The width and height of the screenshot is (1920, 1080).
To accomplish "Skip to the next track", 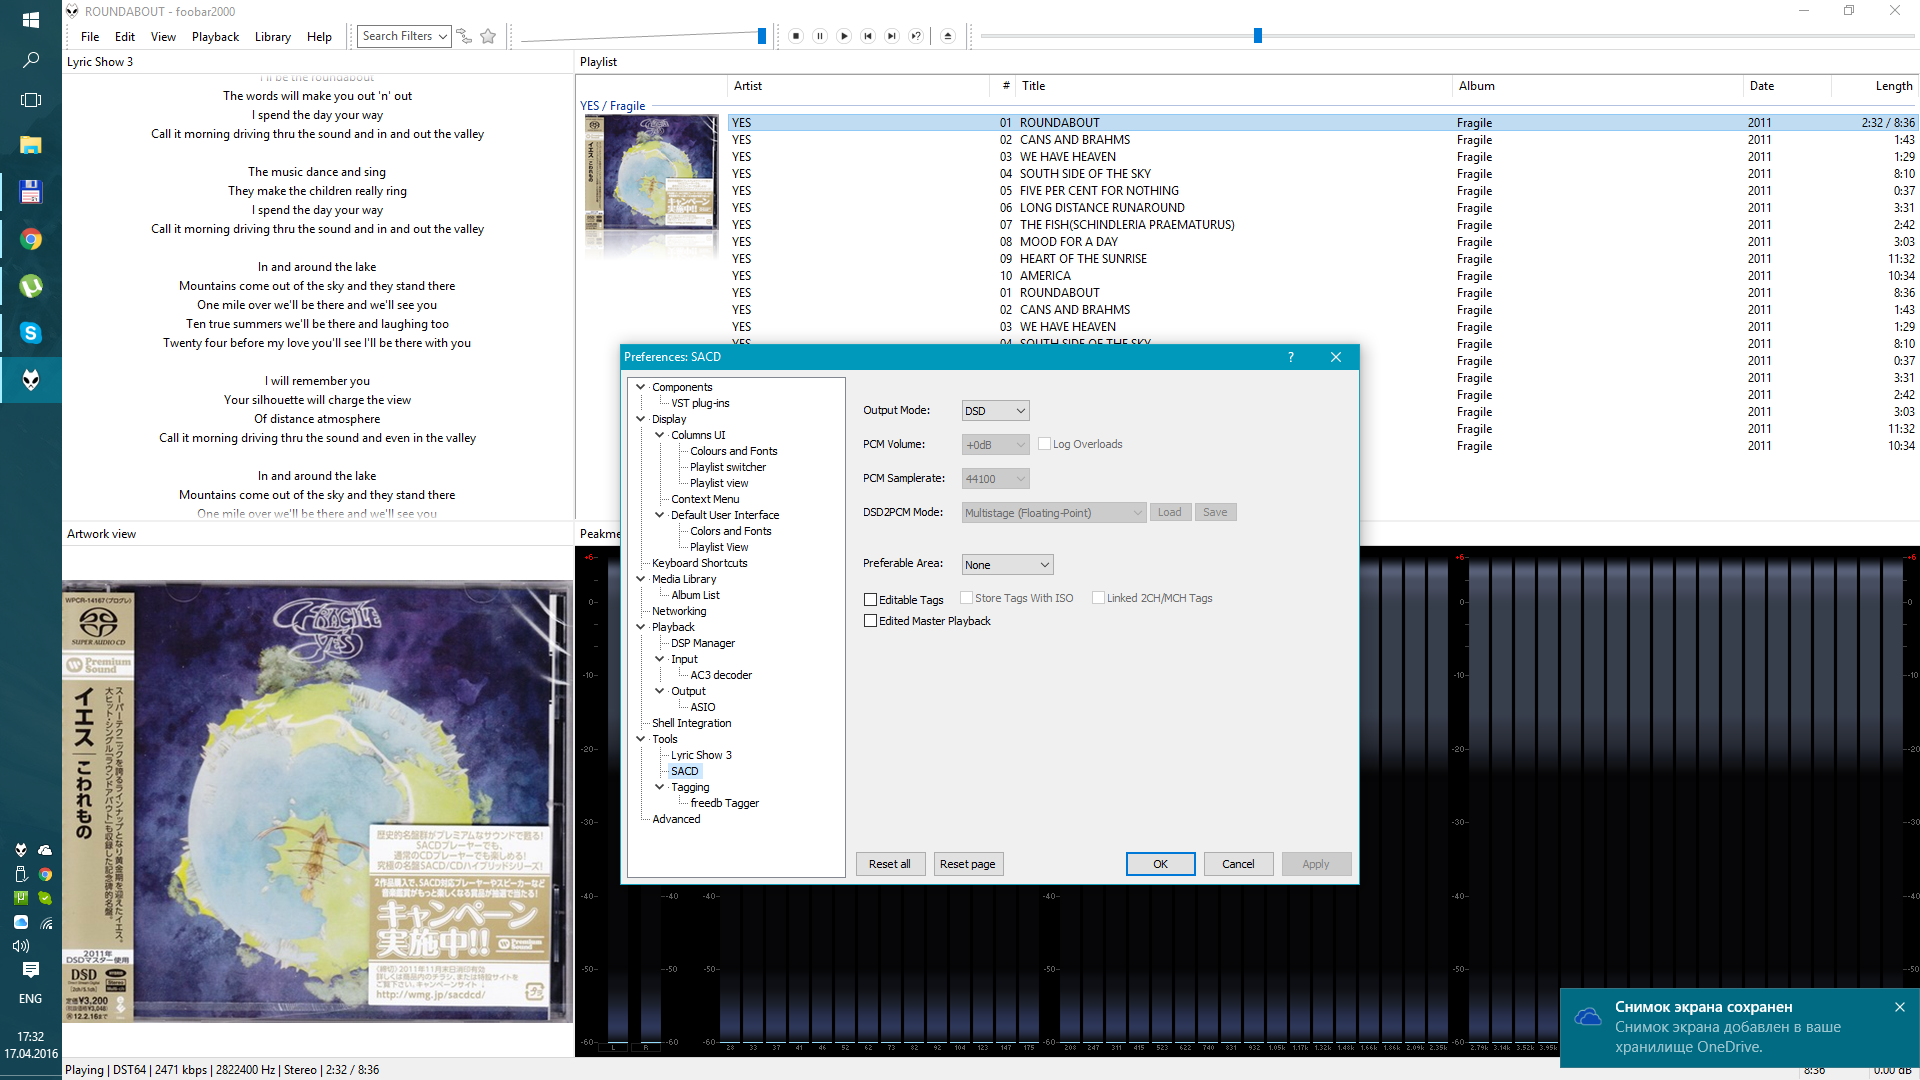I will point(892,36).
